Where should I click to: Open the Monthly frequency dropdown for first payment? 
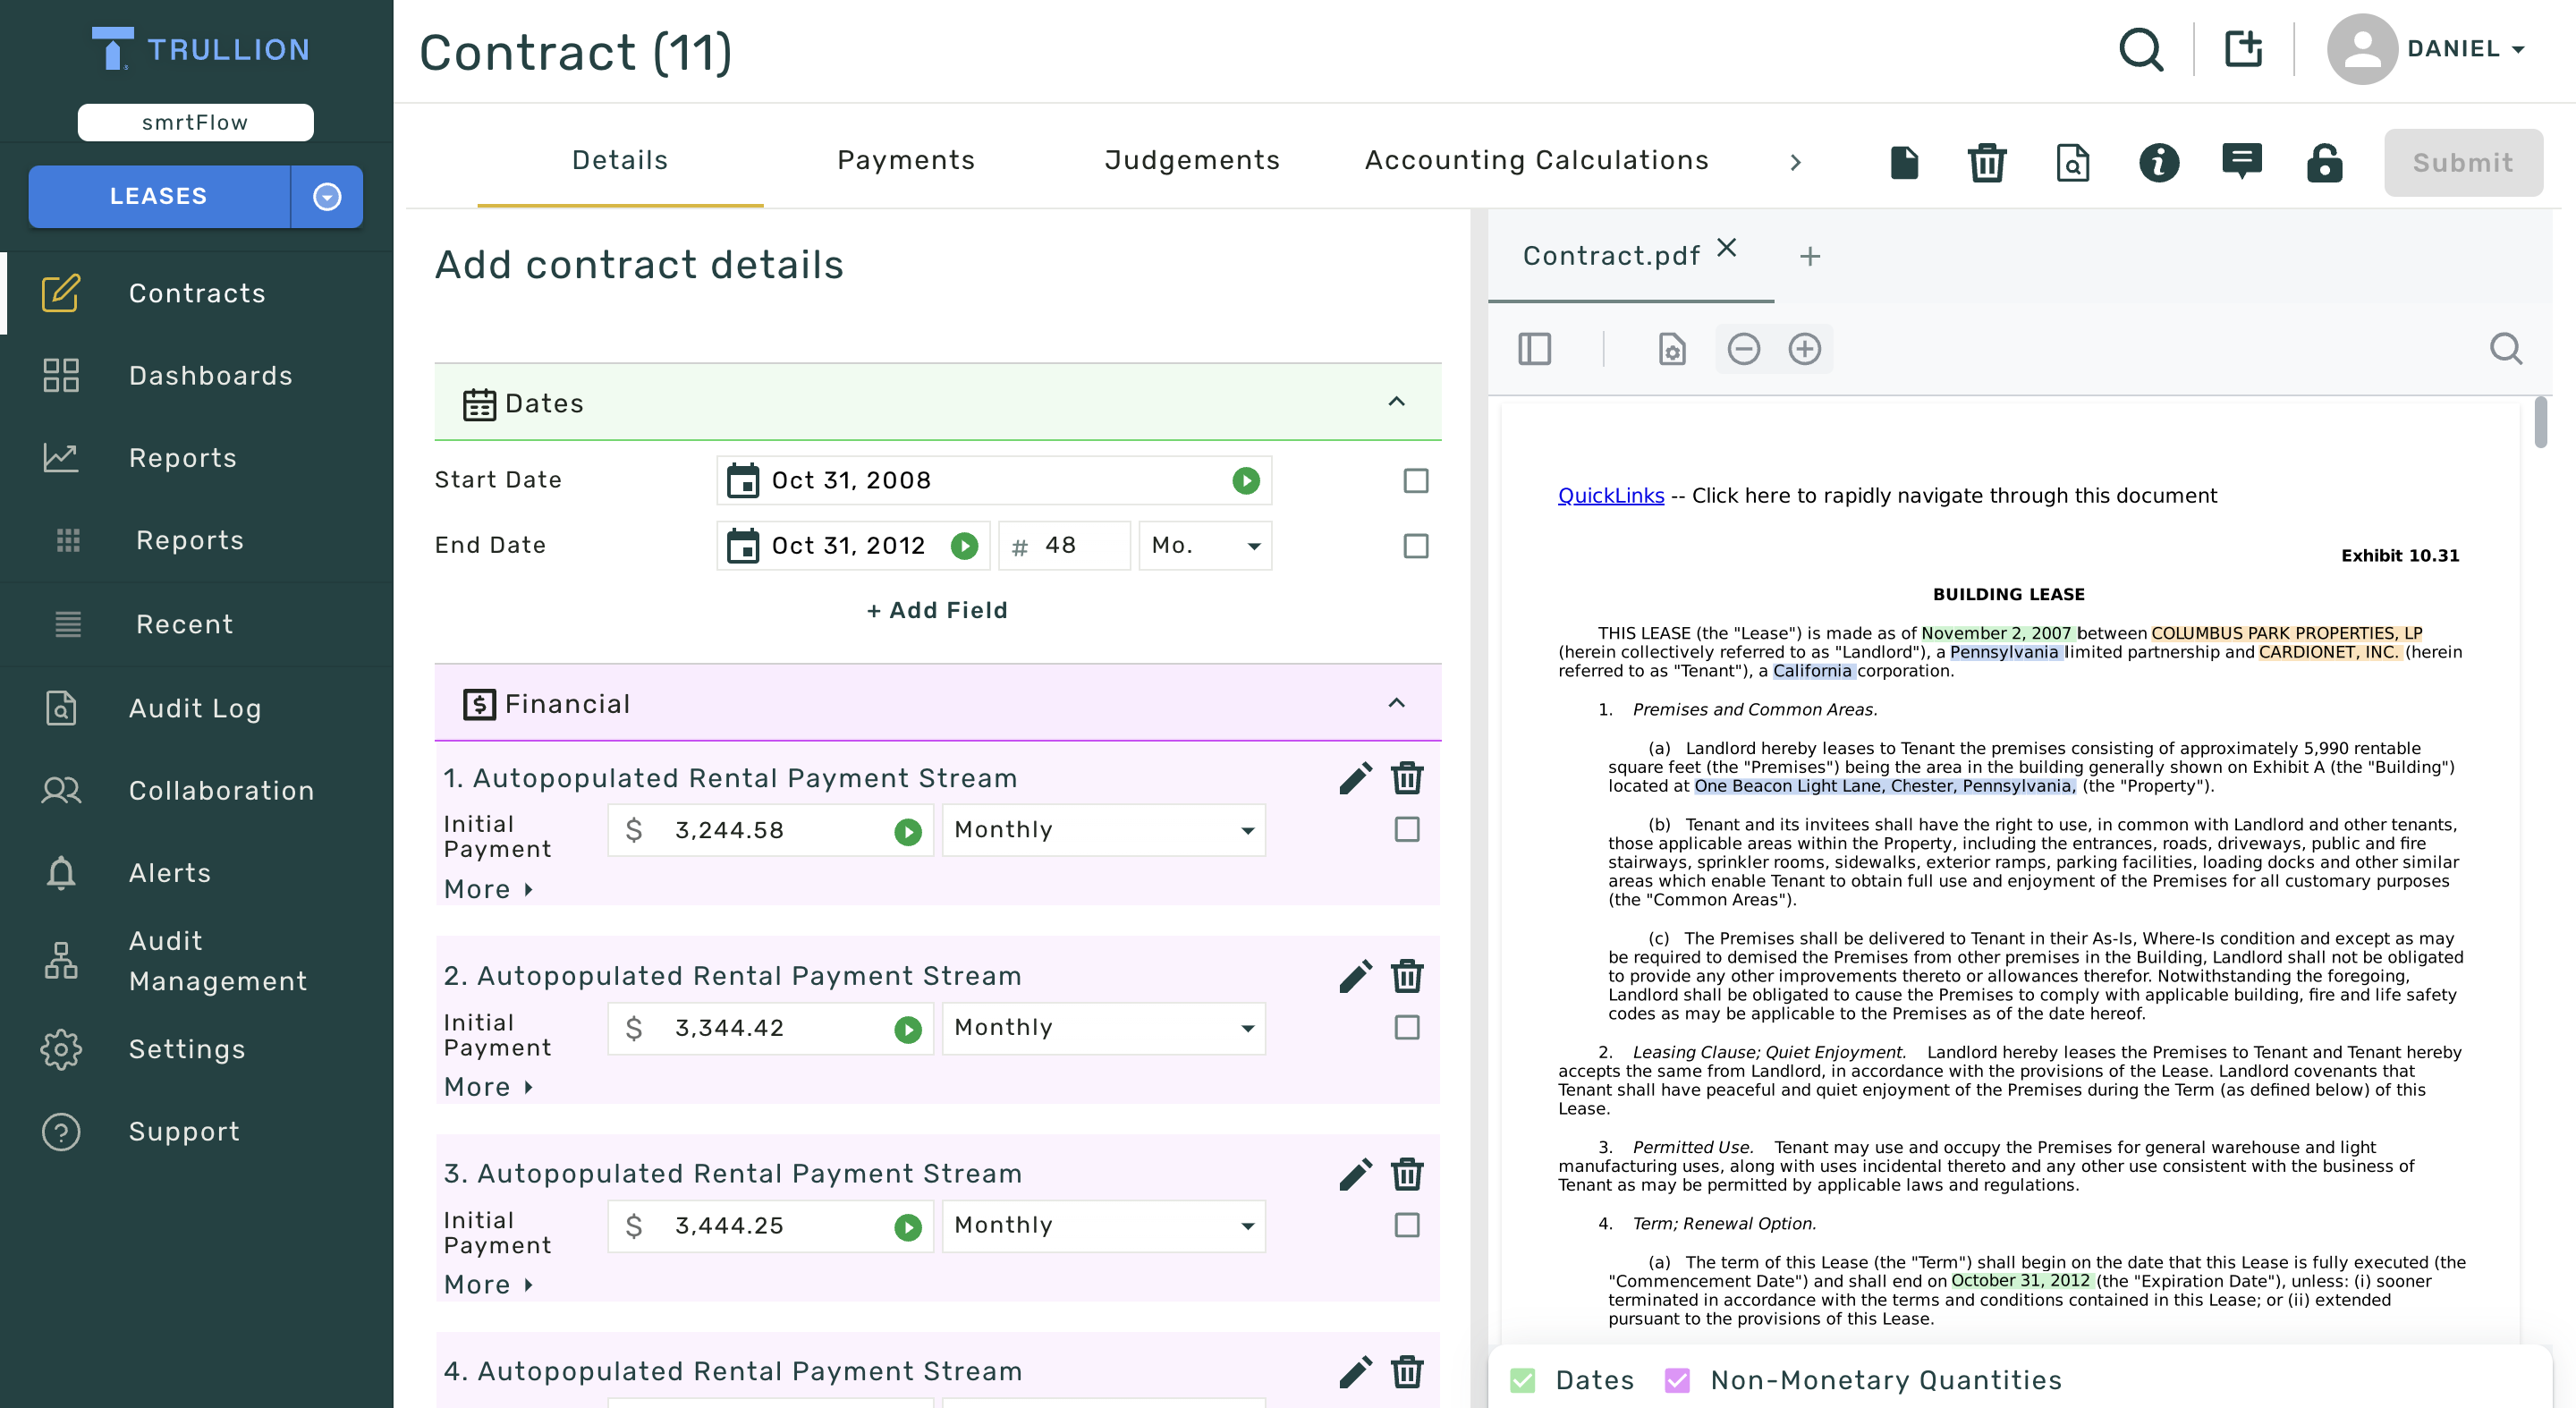point(1102,829)
